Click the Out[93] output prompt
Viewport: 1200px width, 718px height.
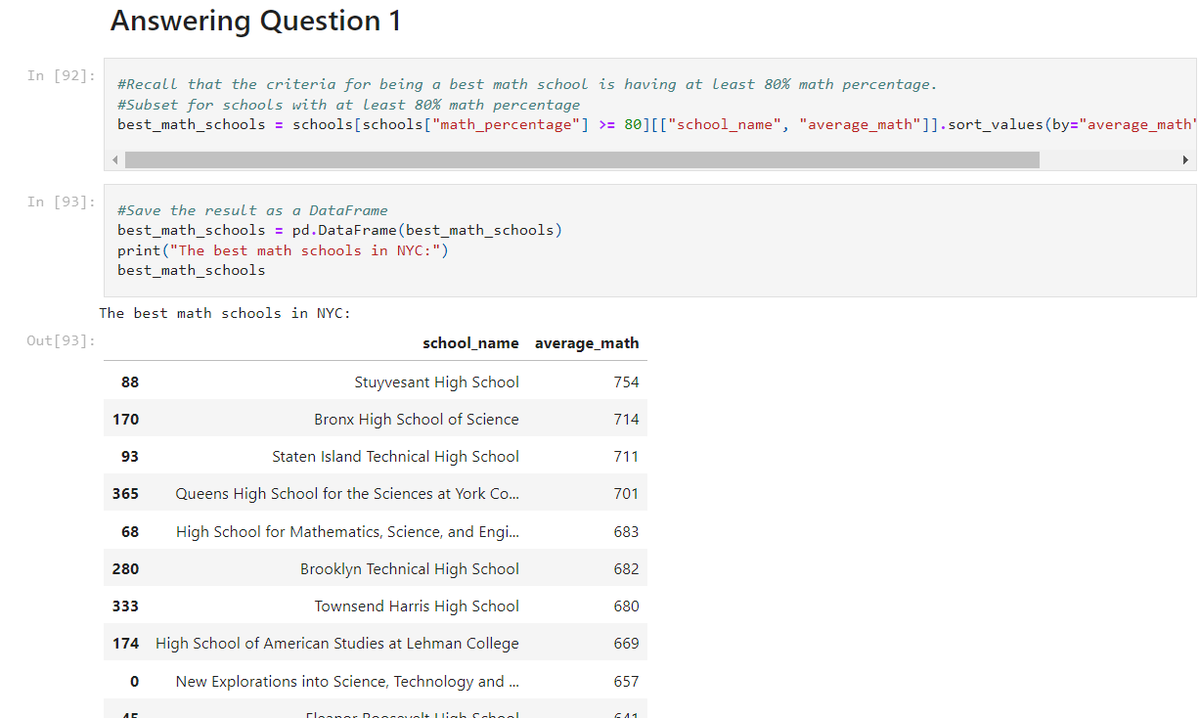[x=62, y=341]
